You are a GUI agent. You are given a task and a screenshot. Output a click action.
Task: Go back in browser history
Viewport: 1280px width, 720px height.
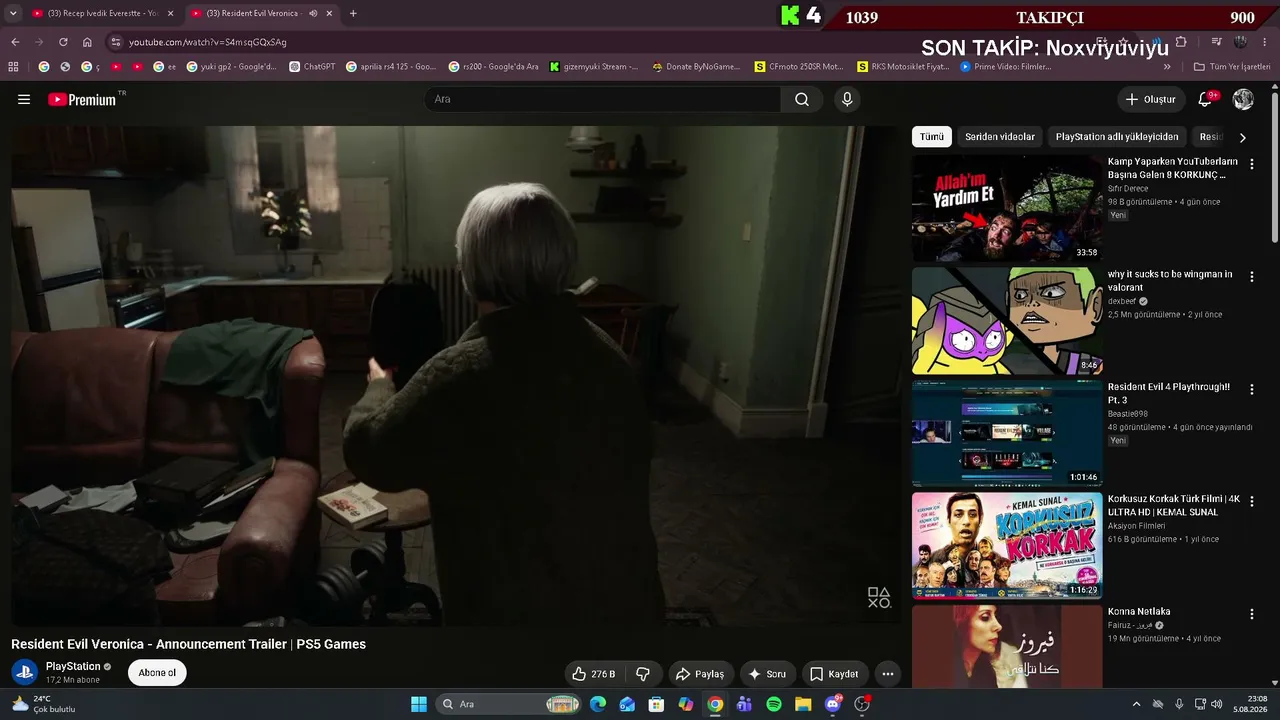click(x=15, y=42)
